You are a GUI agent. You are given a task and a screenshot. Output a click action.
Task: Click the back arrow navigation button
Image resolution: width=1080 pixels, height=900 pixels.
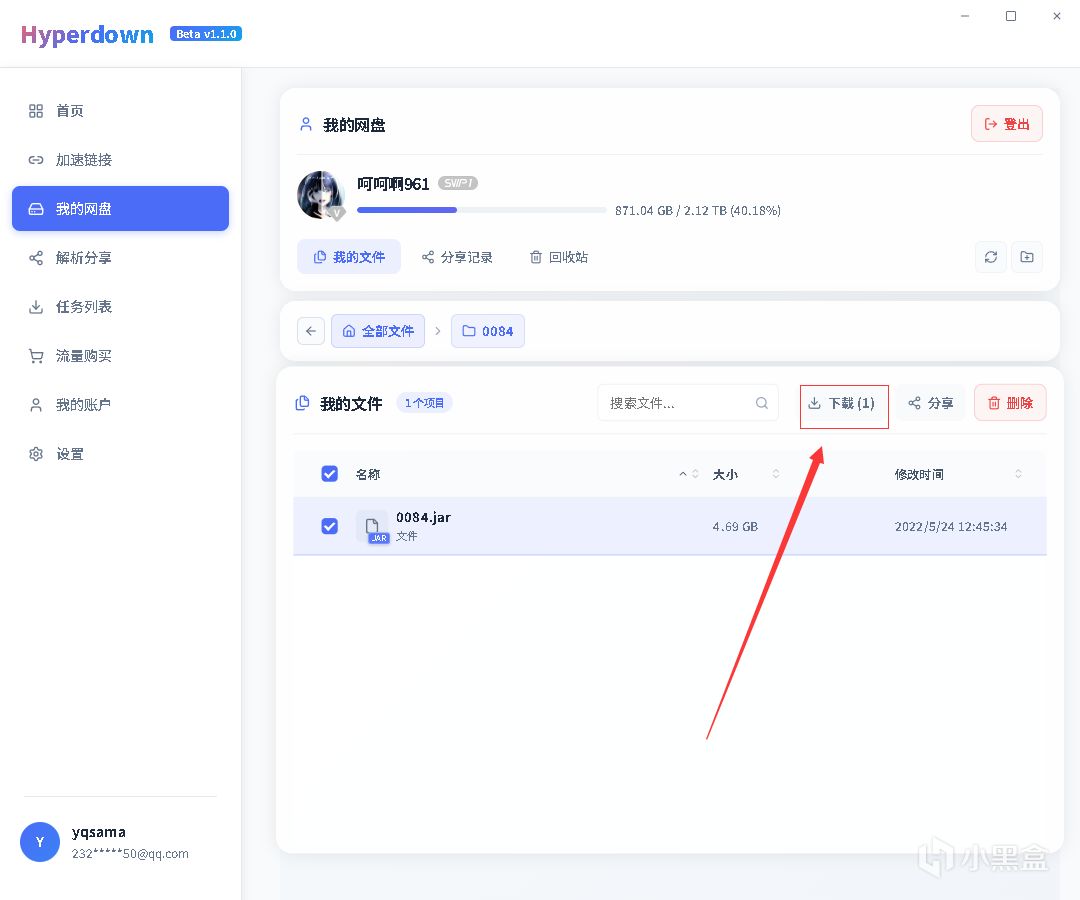point(311,331)
